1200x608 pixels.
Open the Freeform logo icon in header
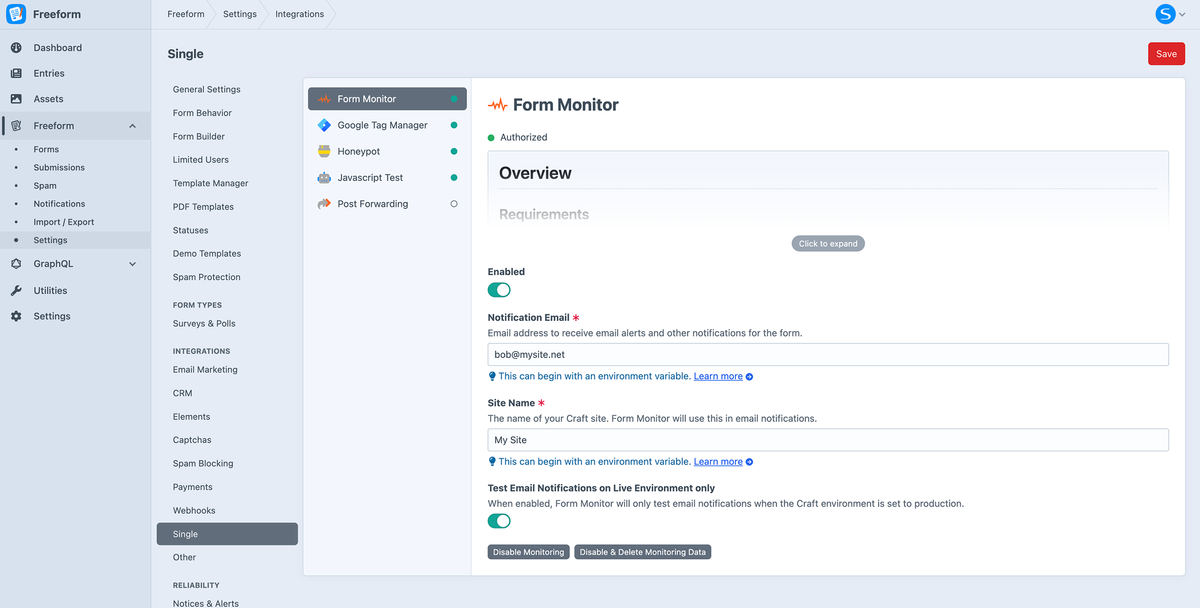pos(16,14)
